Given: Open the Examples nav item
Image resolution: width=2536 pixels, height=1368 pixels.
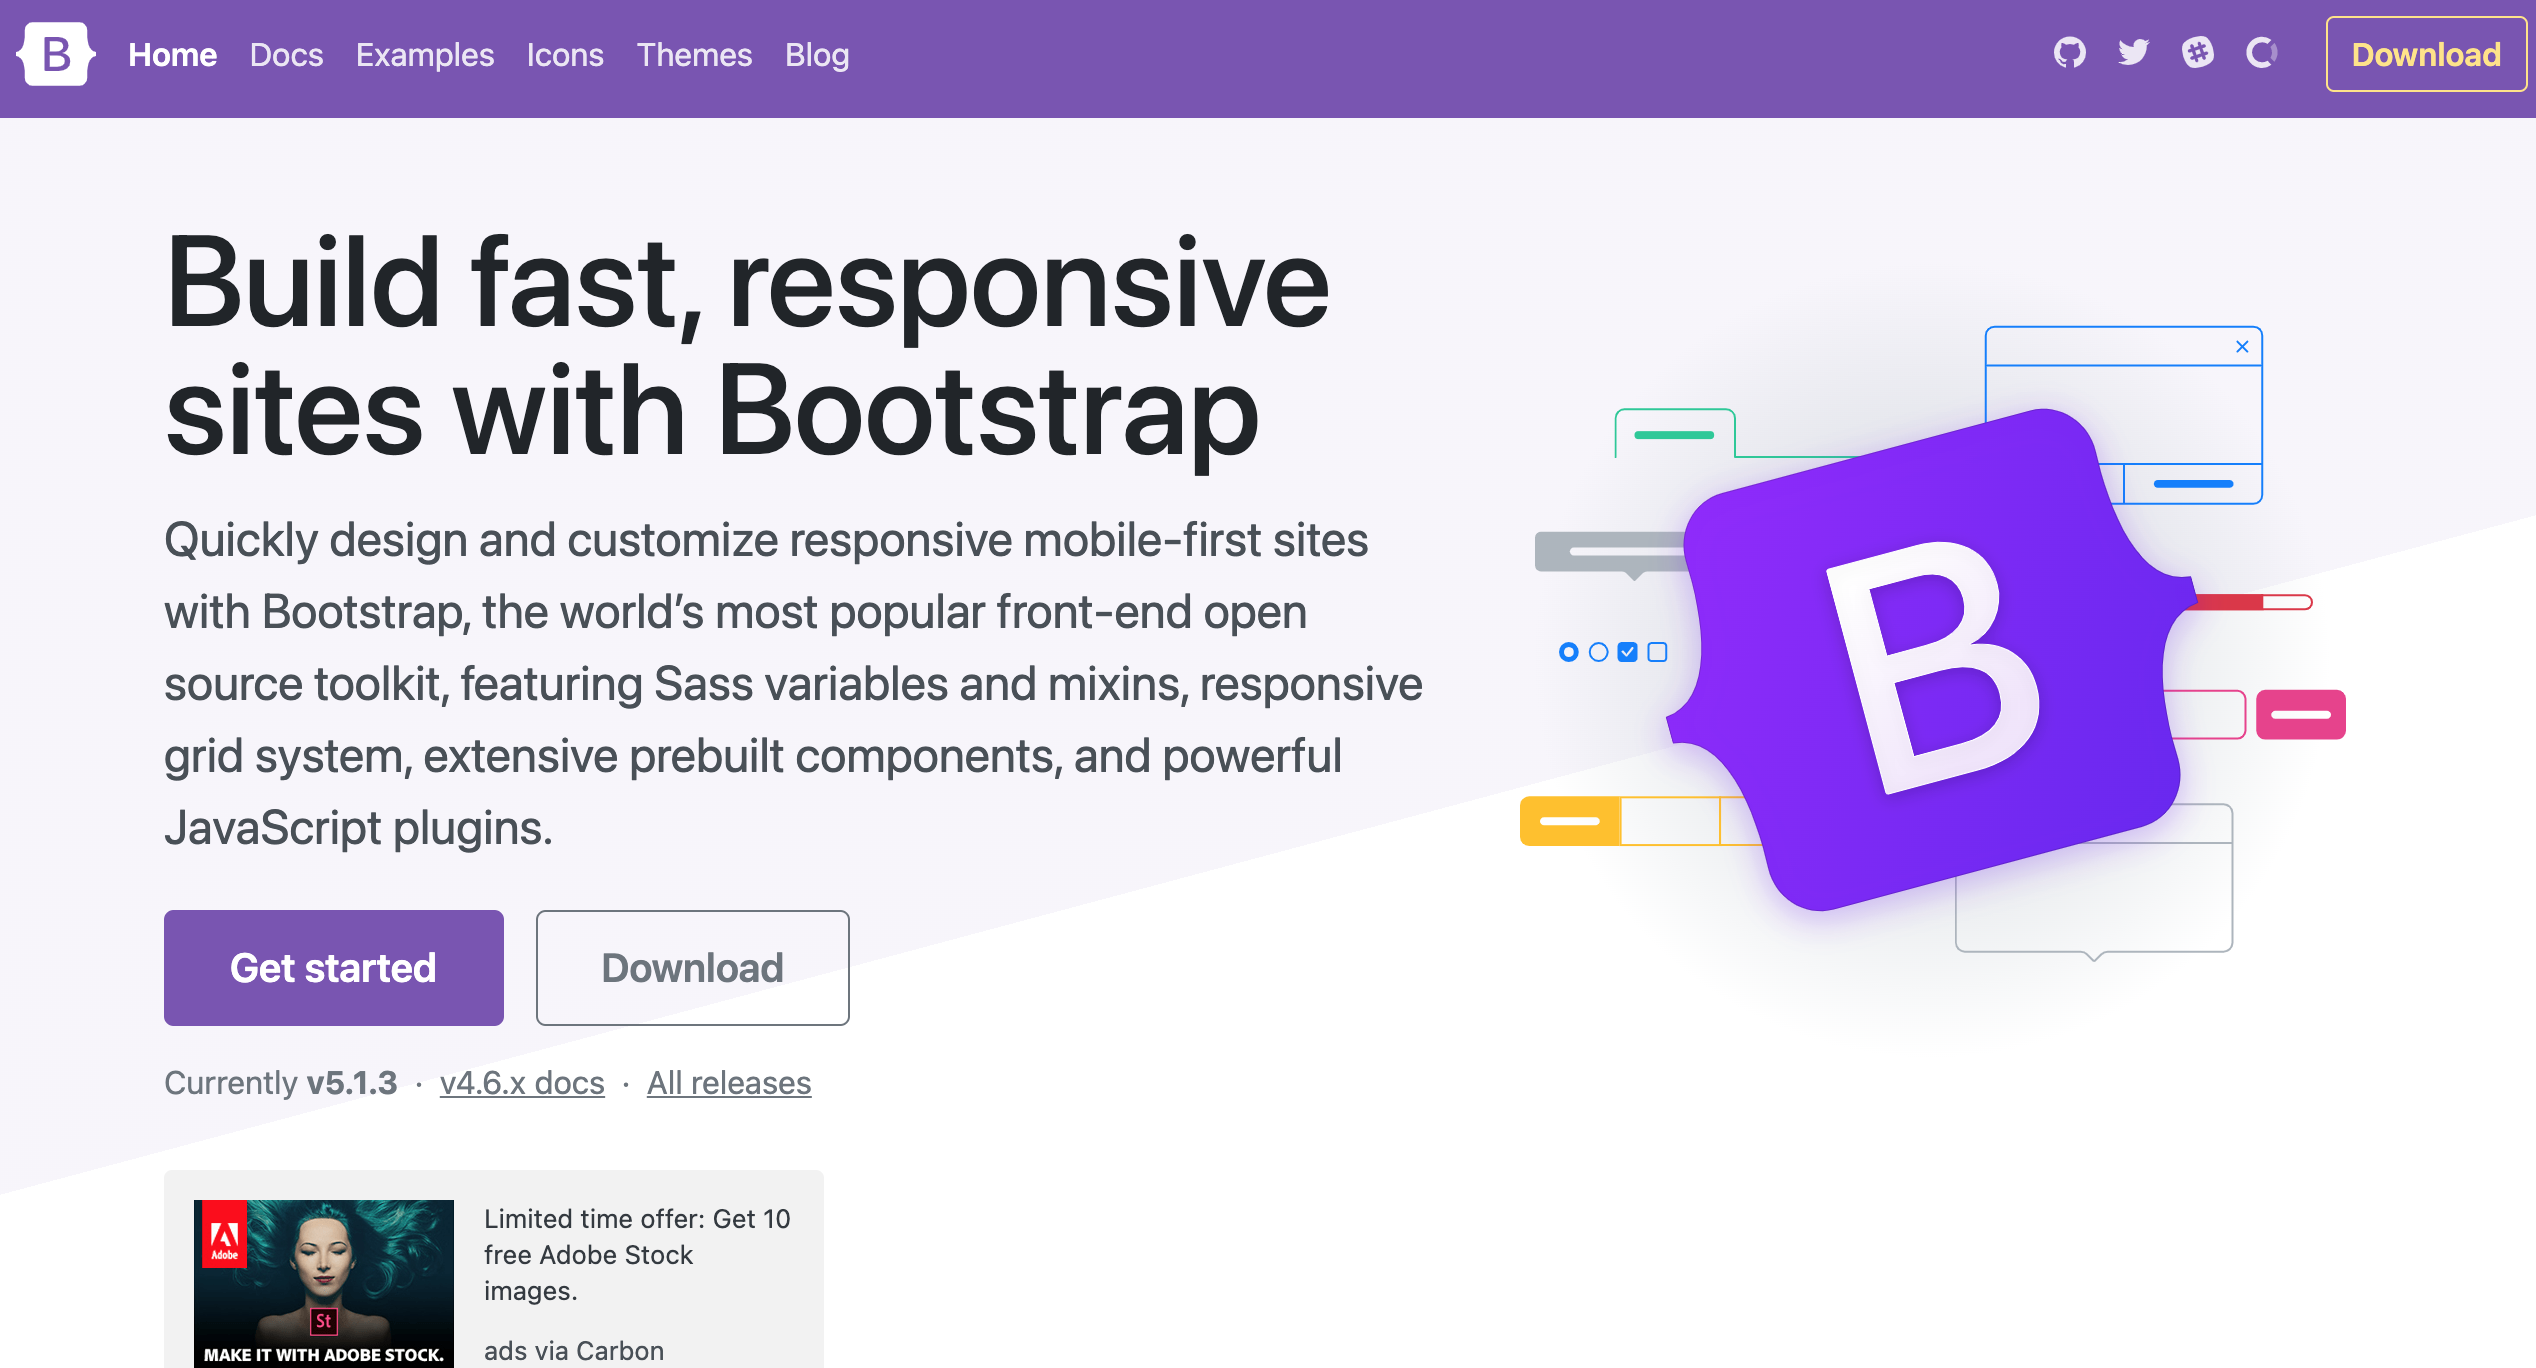Looking at the screenshot, I should tap(424, 55).
